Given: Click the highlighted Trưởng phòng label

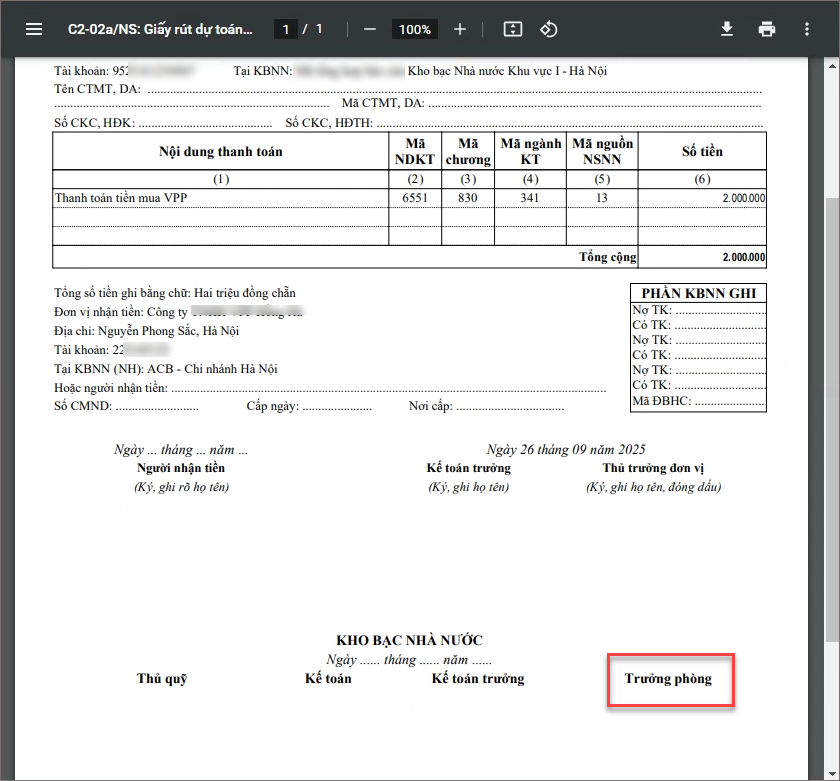Looking at the screenshot, I should (668, 679).
